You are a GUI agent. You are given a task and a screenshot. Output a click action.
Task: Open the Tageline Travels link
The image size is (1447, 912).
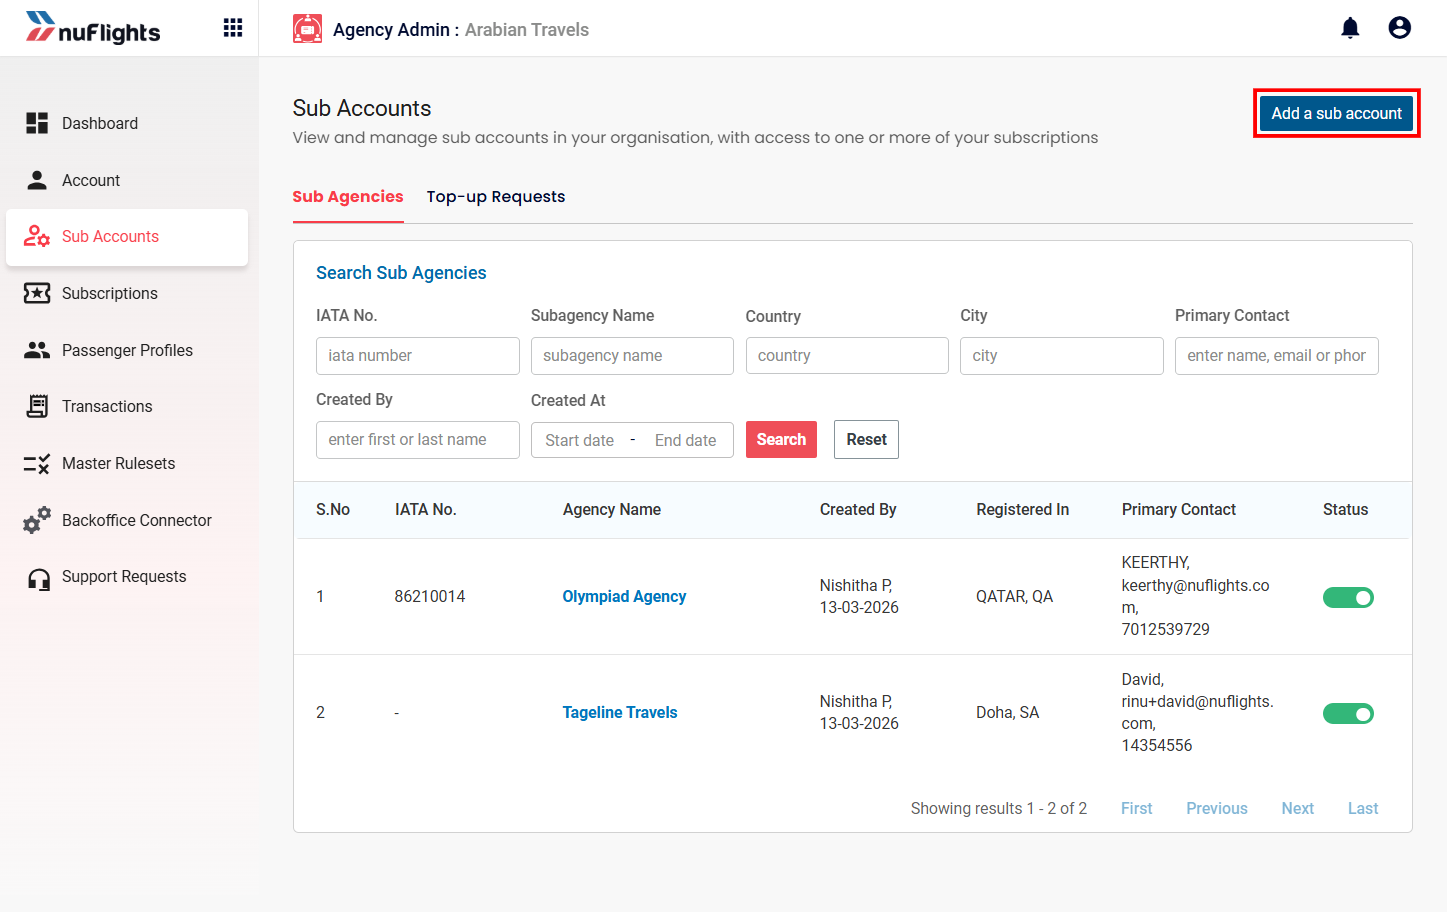(x=620, y=712)
